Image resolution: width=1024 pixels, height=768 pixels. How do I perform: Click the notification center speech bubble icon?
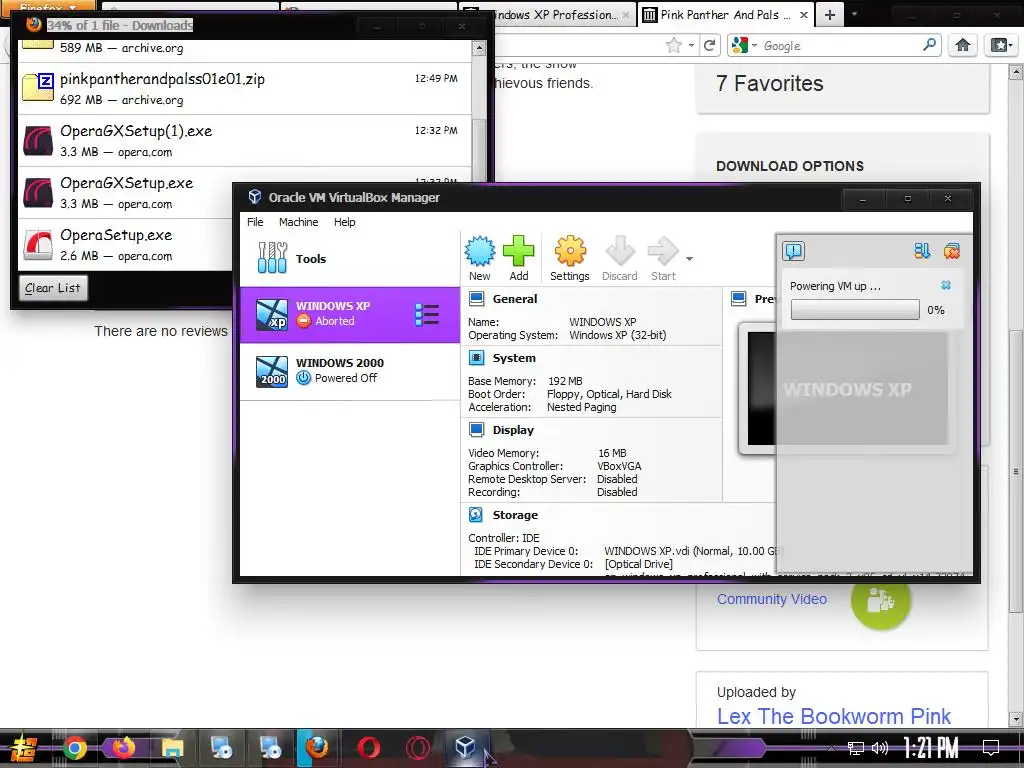tap(793, 251)
